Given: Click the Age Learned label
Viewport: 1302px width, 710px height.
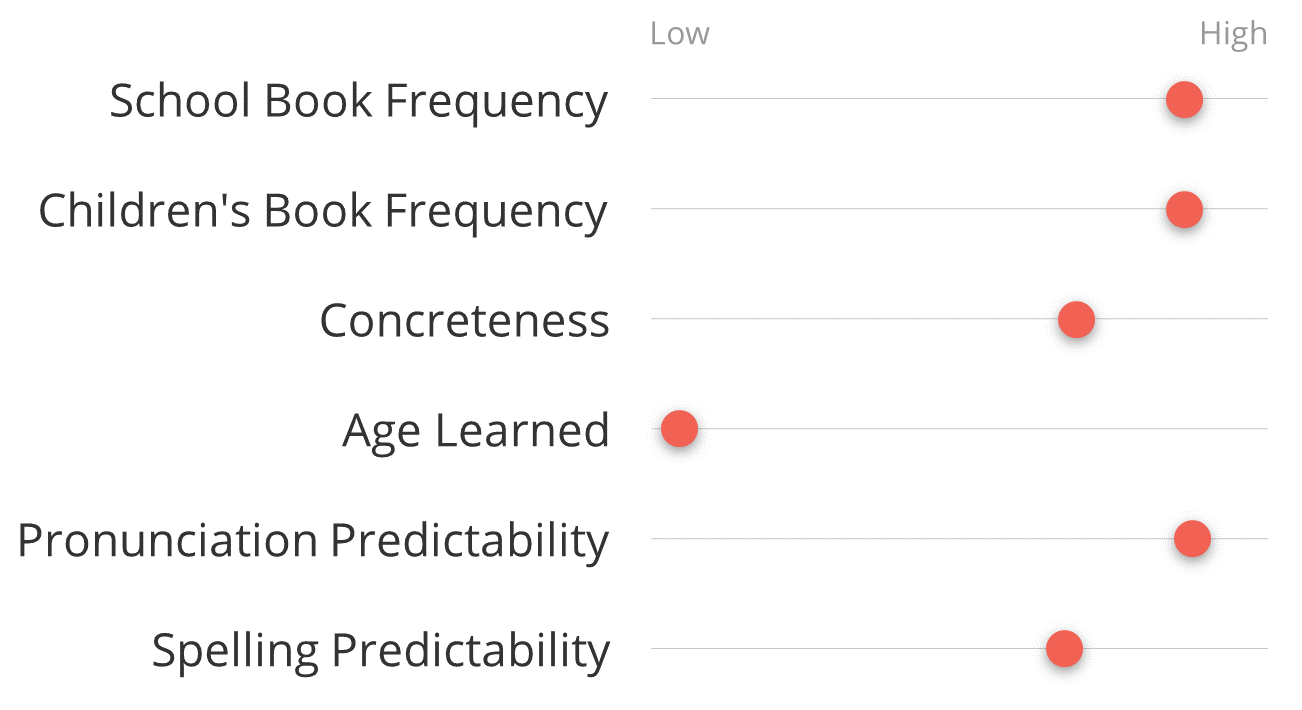Looking at the screenshot, I should (x=476, y=432).
